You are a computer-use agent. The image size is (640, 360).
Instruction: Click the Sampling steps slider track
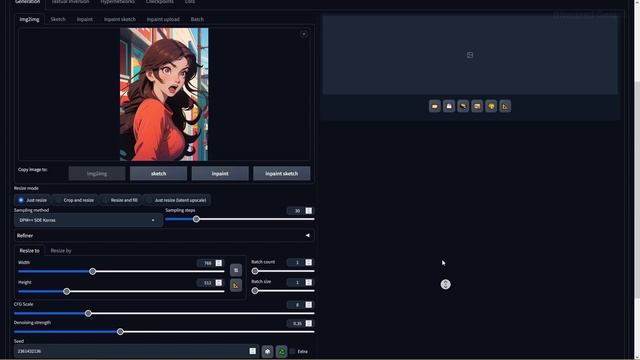[240, 219]
